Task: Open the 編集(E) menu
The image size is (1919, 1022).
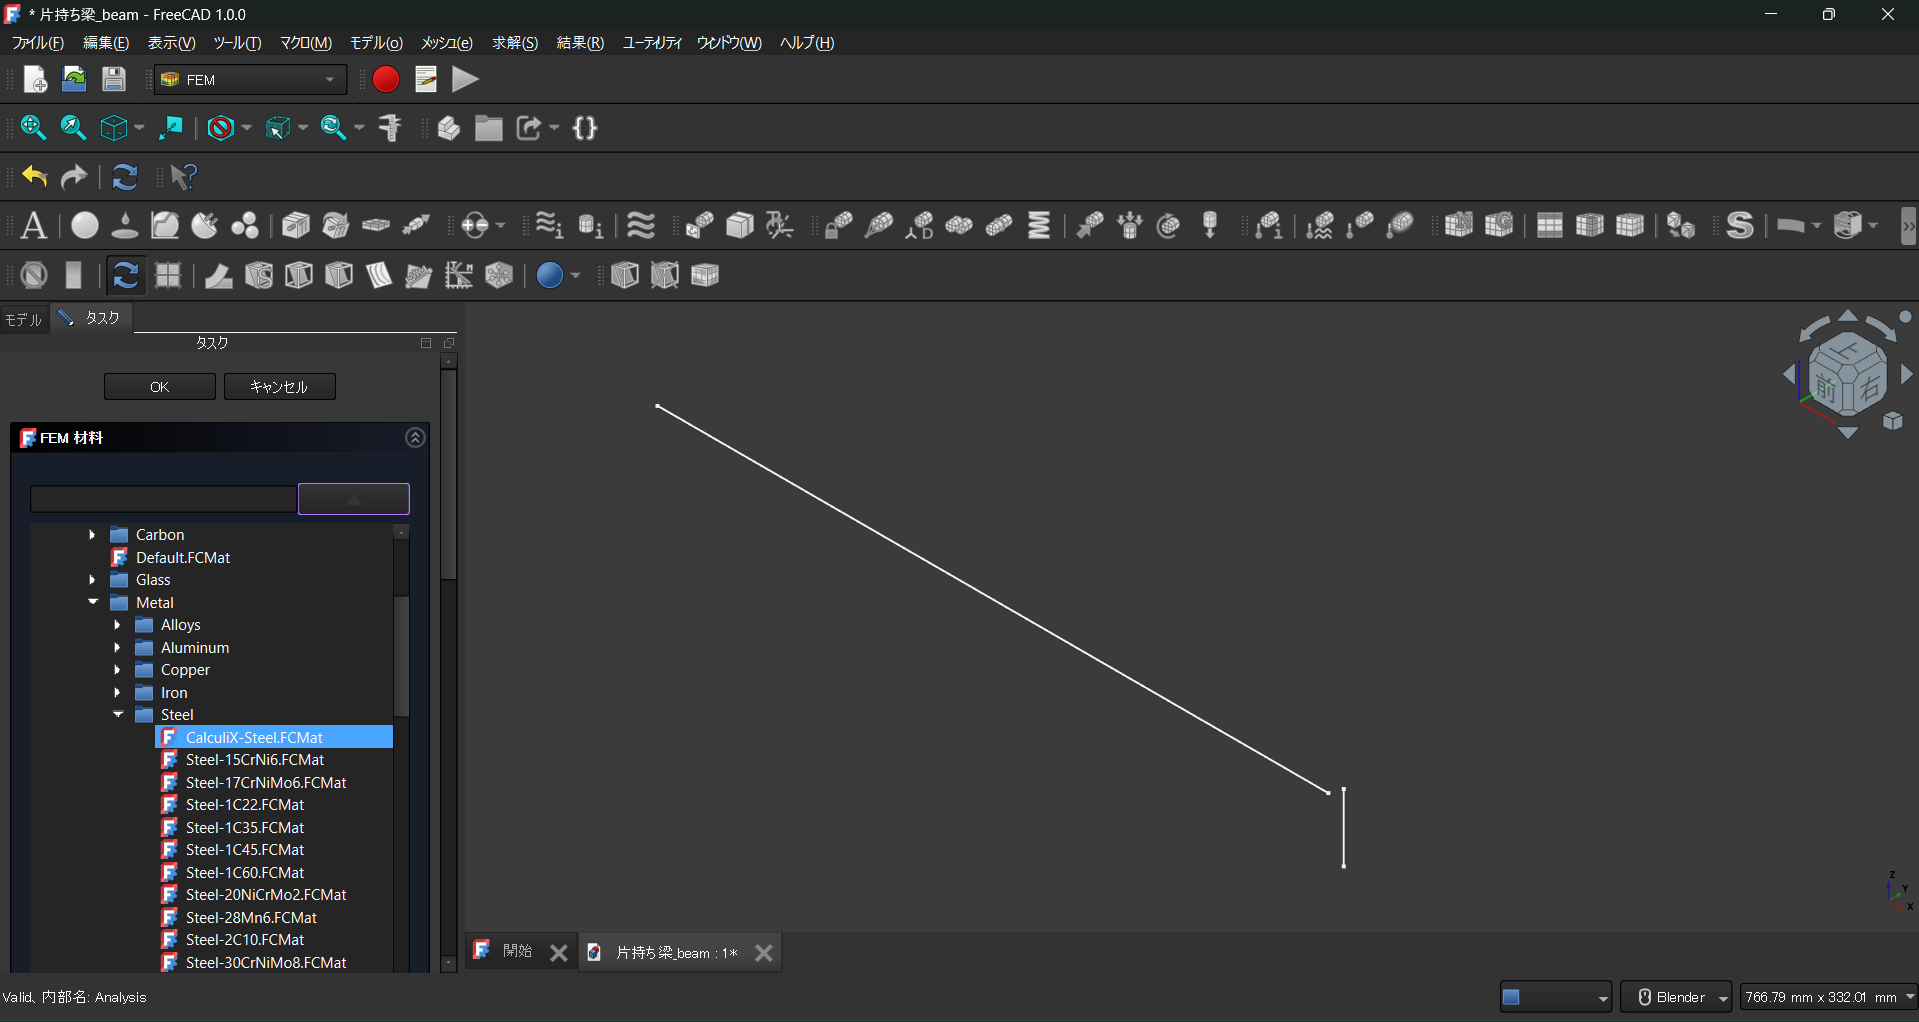Action: [x=106, y=43]
